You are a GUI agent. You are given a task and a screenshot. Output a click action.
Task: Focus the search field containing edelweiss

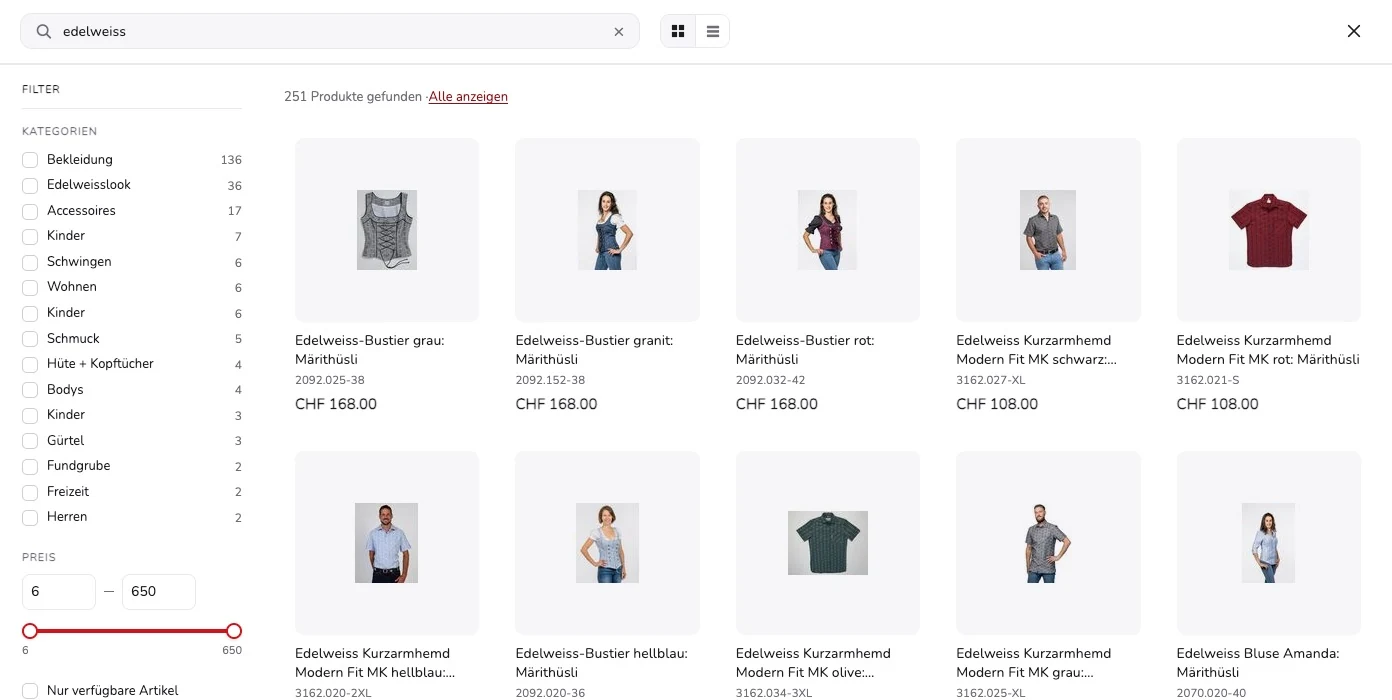click(330, 31)
